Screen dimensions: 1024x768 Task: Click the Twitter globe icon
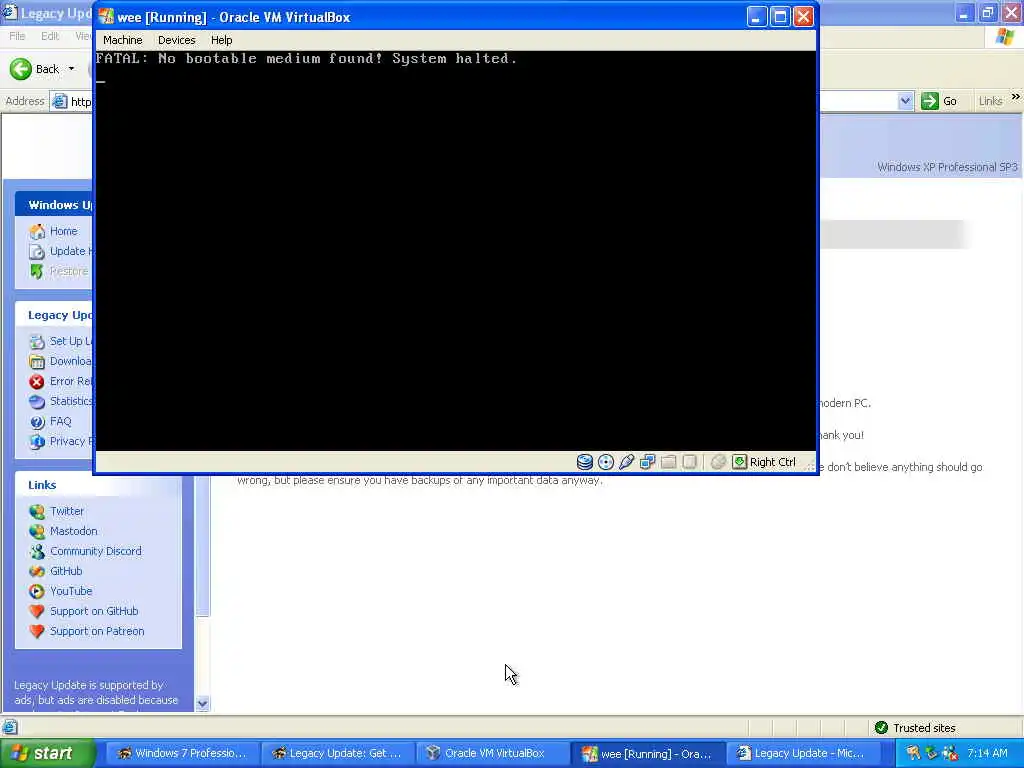tap(37, 511)
